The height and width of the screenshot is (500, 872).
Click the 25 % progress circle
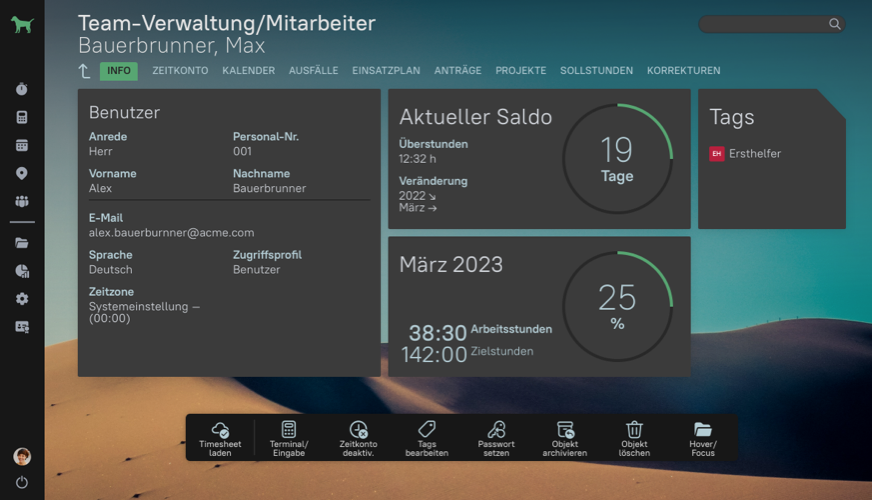[617, 306]
